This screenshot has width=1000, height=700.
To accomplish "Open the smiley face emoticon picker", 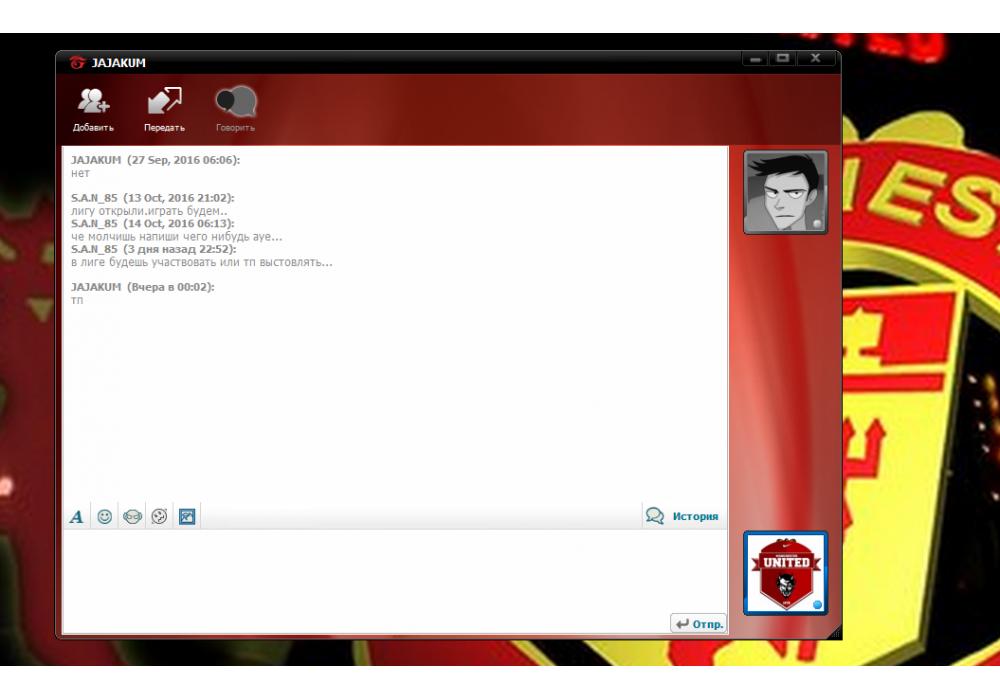I will coord(104,517).
